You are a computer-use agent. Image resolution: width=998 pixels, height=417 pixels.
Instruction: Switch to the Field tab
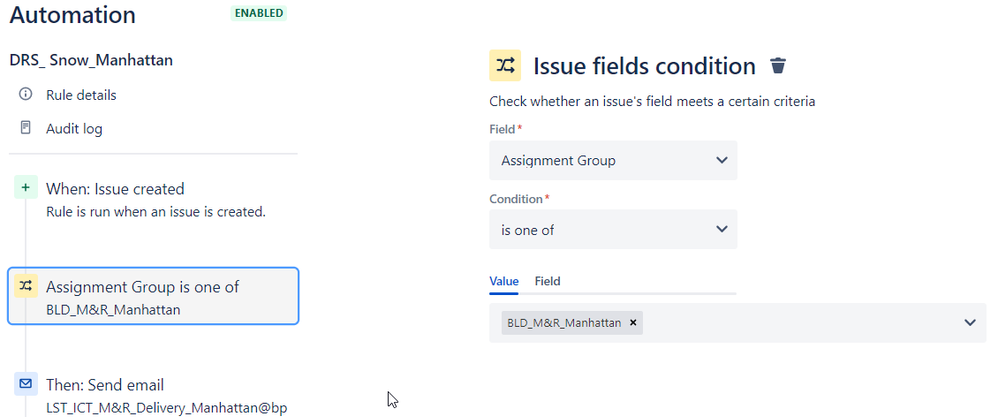[x=547, y=281]
